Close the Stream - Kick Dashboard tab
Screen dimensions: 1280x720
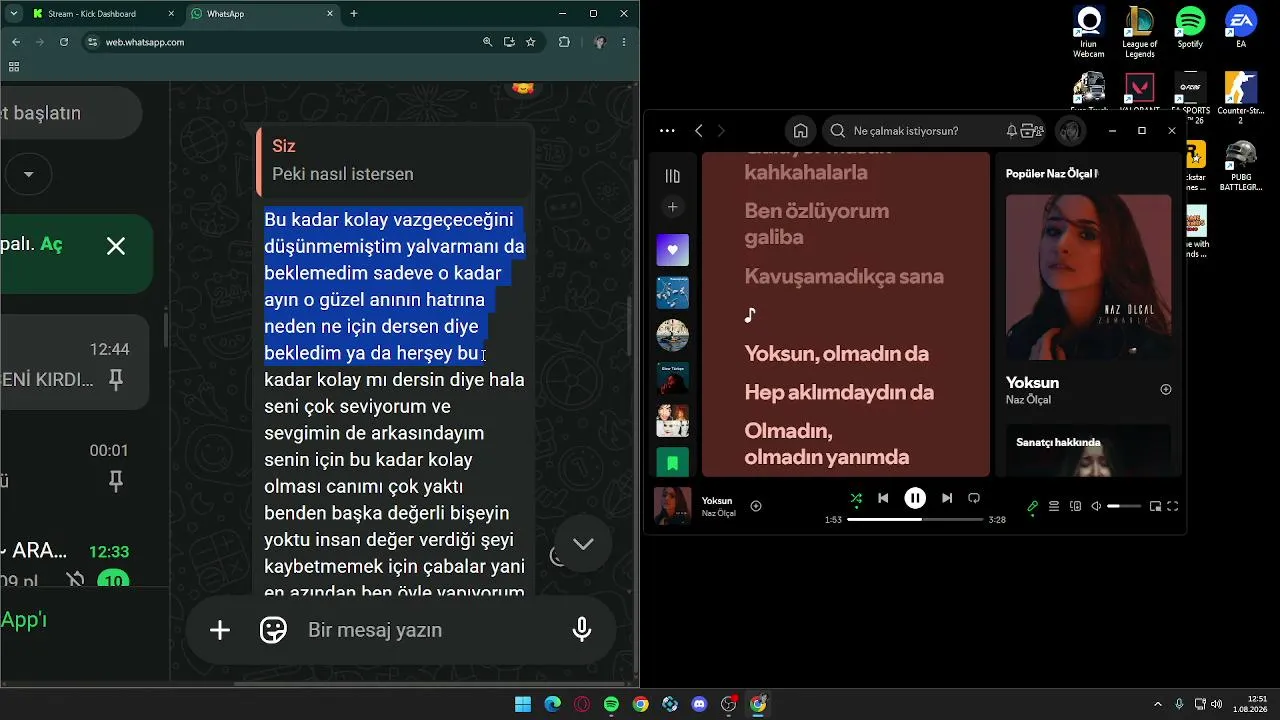(x=169, y=14)
